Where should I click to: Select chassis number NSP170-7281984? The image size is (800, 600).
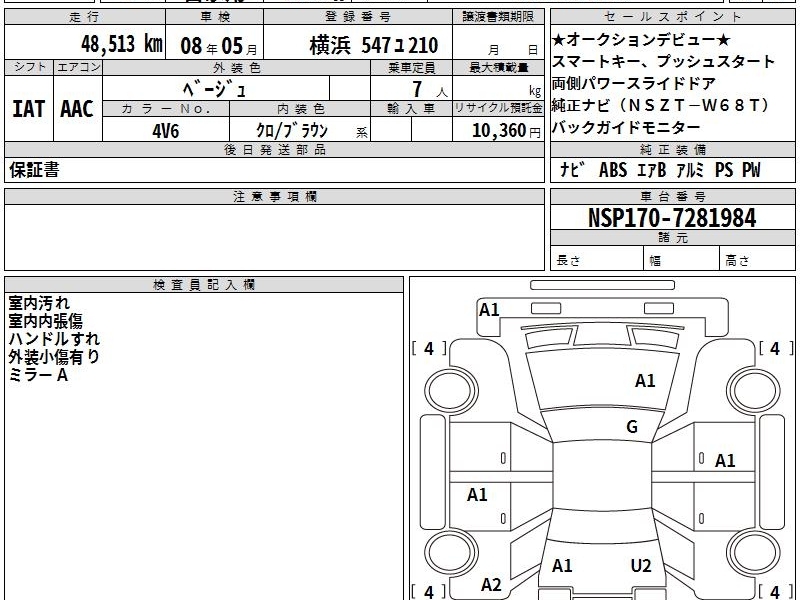672,218
